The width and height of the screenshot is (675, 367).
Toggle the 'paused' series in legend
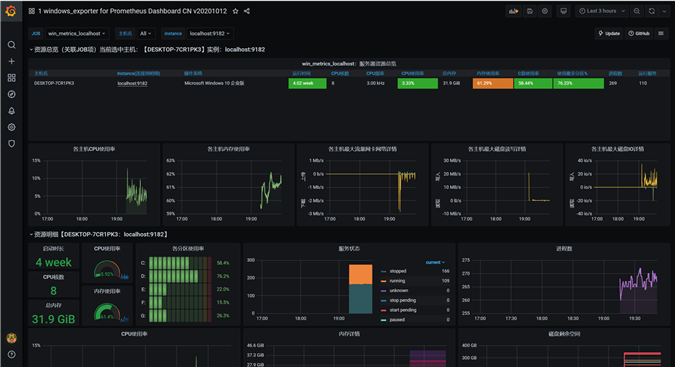click(x=397, y=320)
